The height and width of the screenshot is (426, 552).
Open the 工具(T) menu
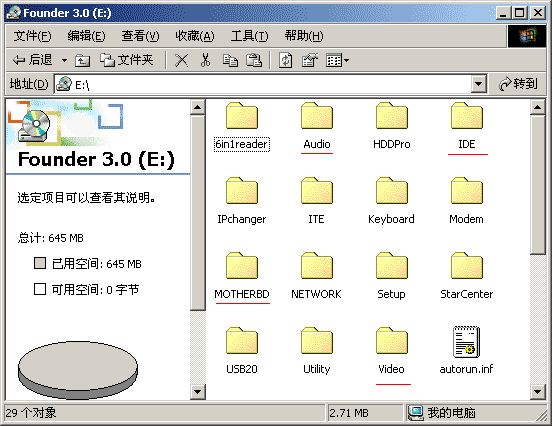pos(249,36)
